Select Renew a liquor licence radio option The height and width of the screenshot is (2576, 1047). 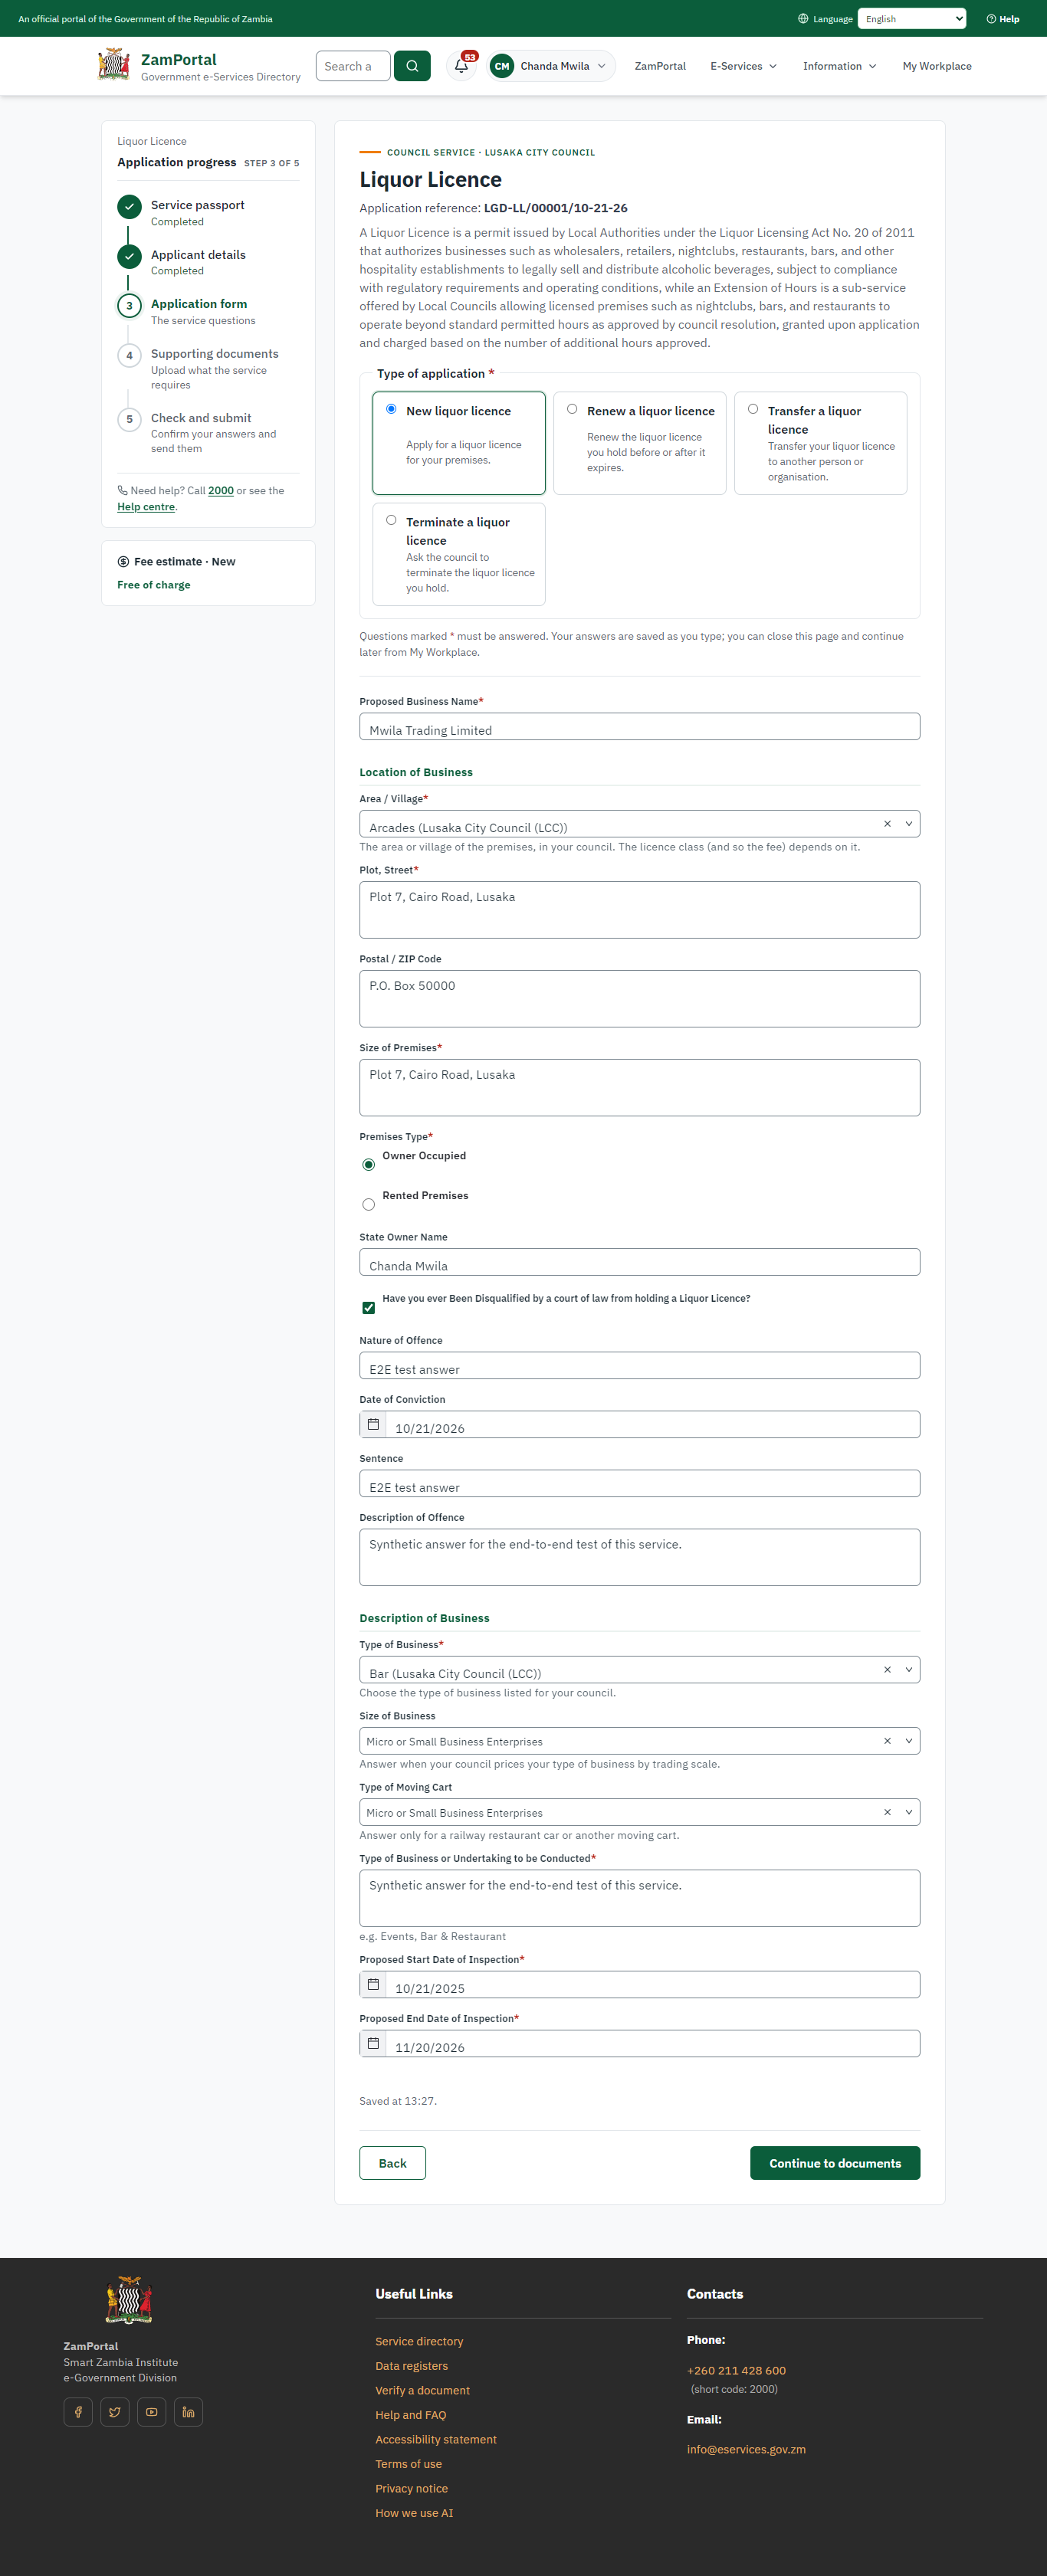coord(572,409)
